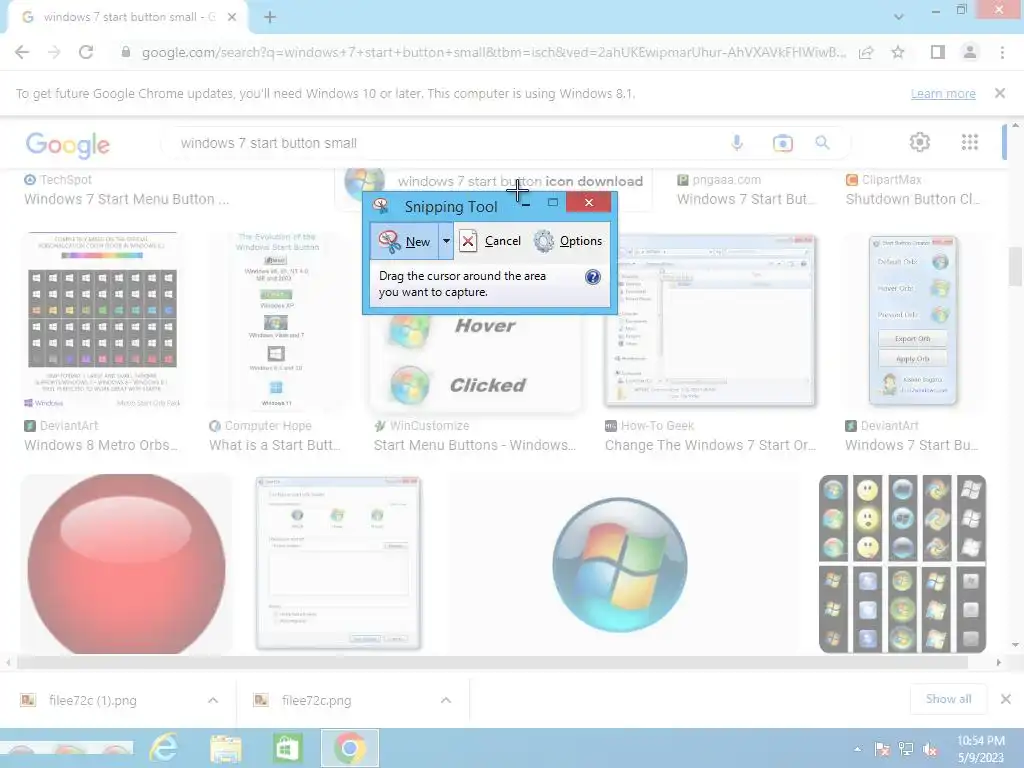Image resolution: width=1024 pixels, height=768 pixels.
Task: Click 'Windows 7 Start Menu Button ...' TechSpot title
Action: (x=127, y=199)
